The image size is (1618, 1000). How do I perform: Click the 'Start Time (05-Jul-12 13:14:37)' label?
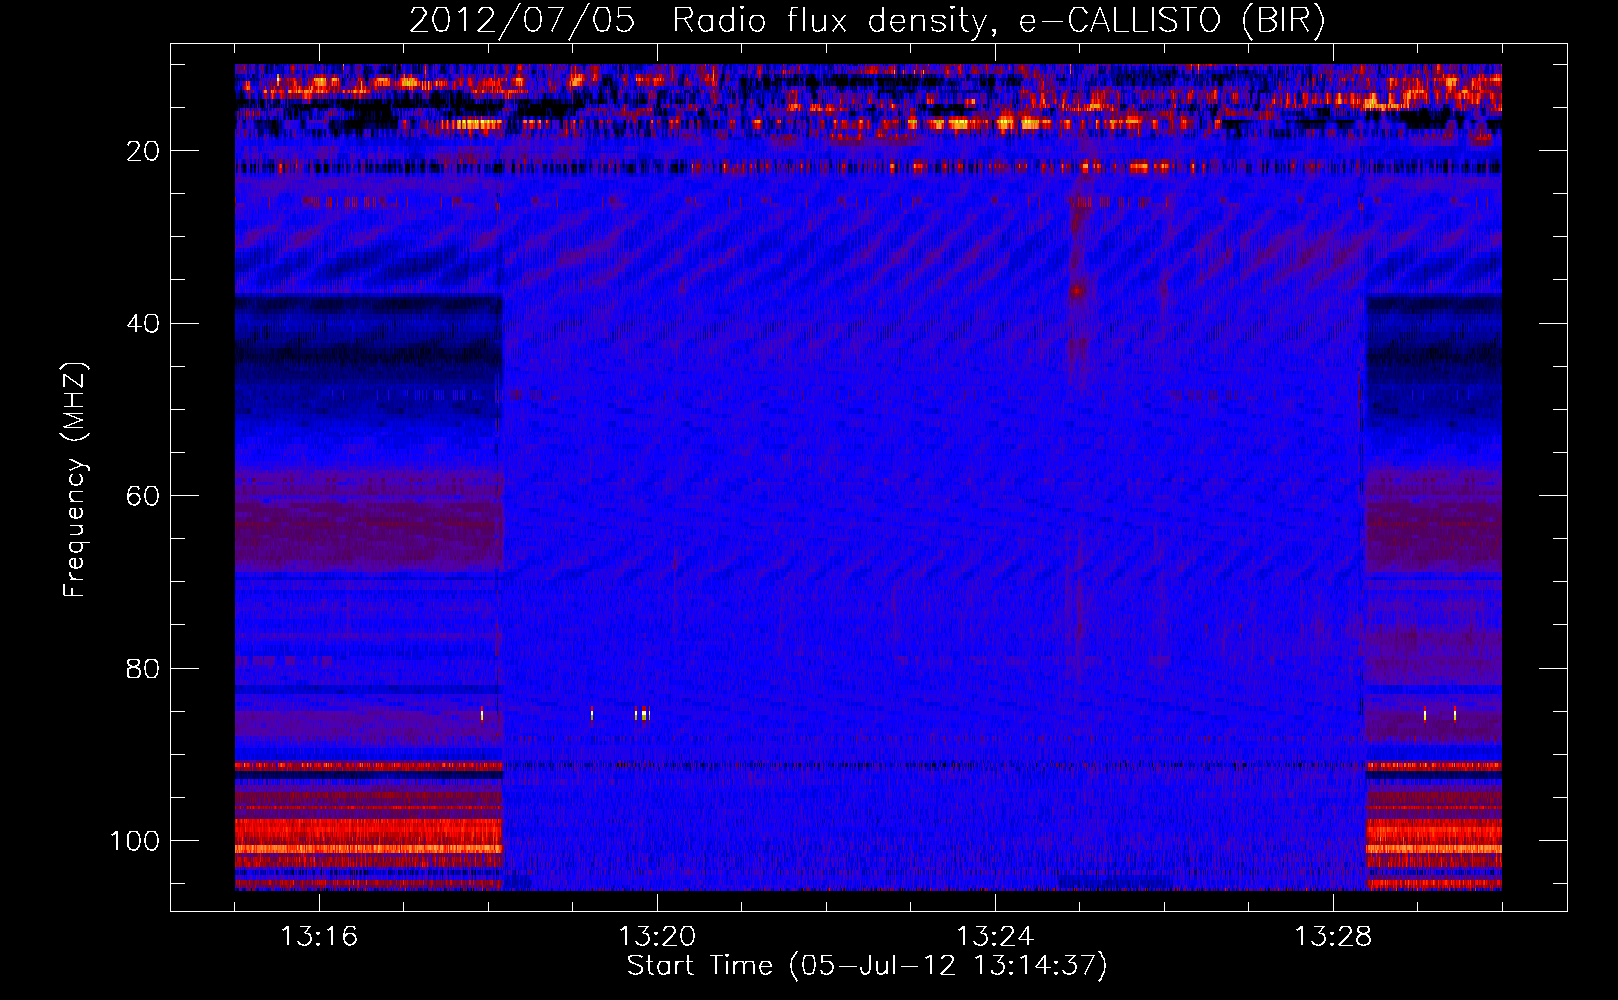coord(867,966)
